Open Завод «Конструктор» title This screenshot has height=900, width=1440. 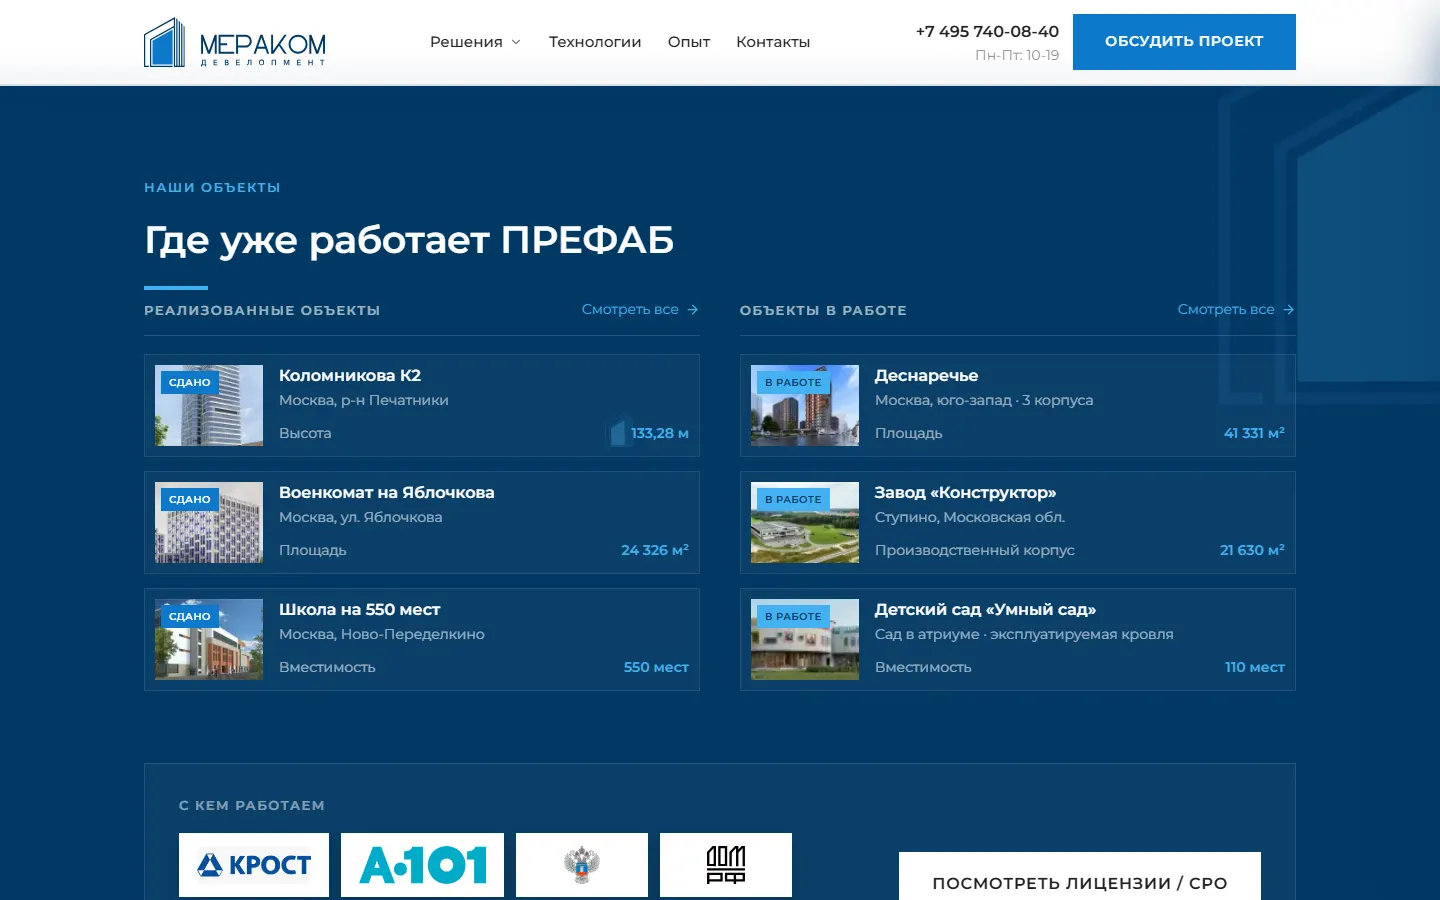[966, 492]
